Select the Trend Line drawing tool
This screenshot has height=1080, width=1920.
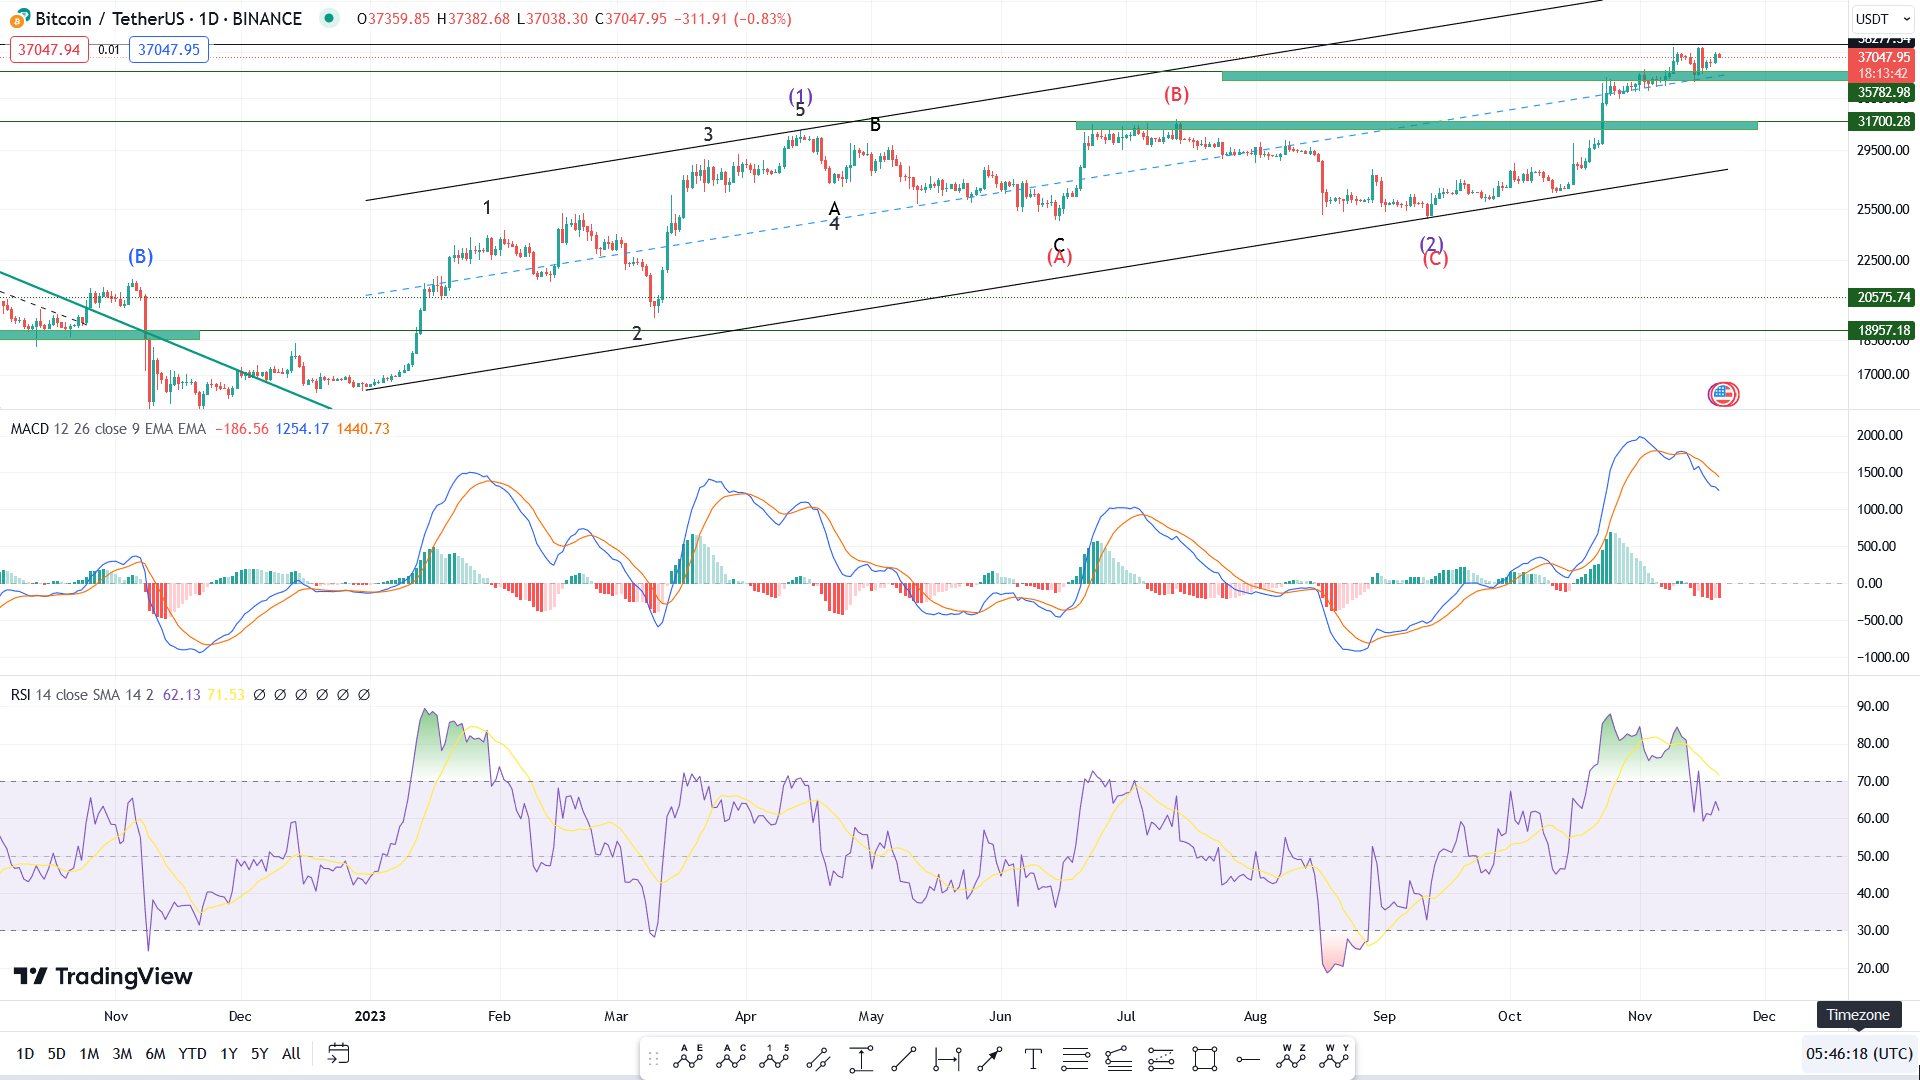(x=903, y=1058)
